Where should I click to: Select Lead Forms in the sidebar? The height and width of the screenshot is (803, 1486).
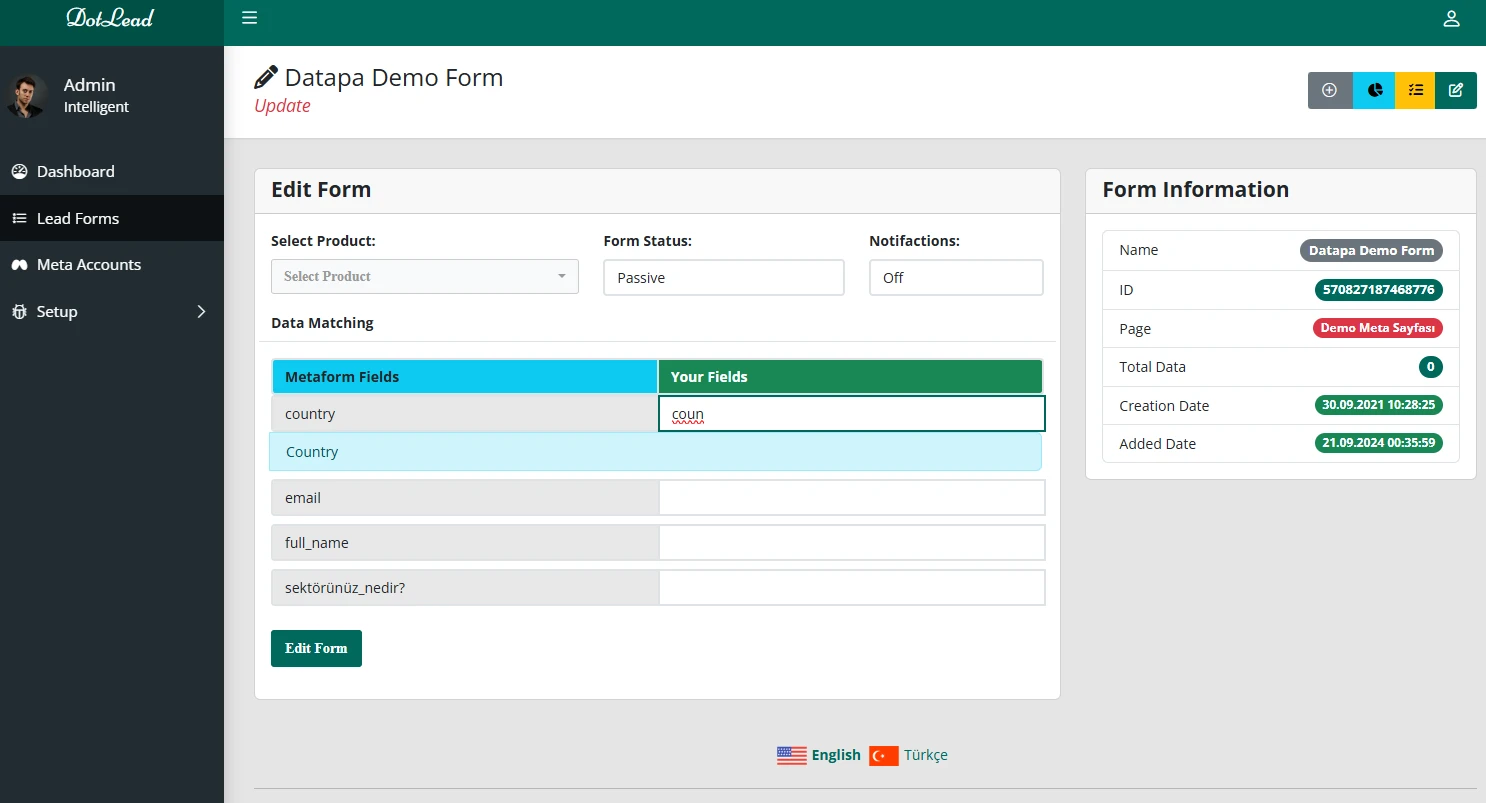click(78, 219)
